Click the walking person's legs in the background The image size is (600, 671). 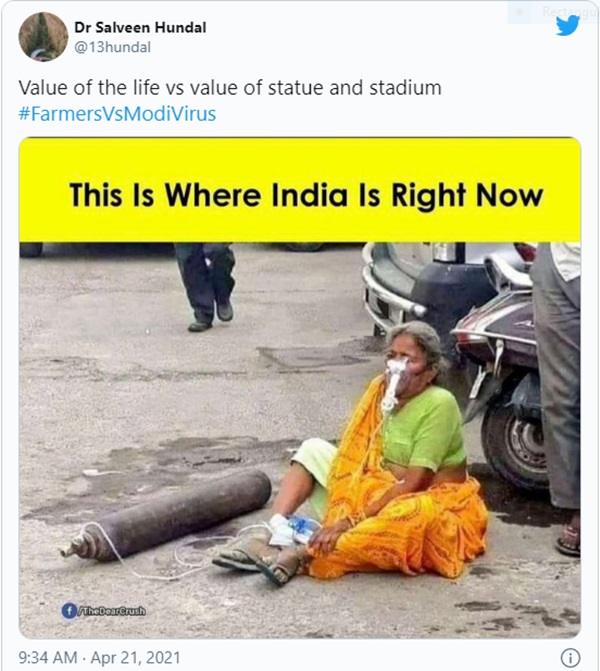click(x=207, y=285)
